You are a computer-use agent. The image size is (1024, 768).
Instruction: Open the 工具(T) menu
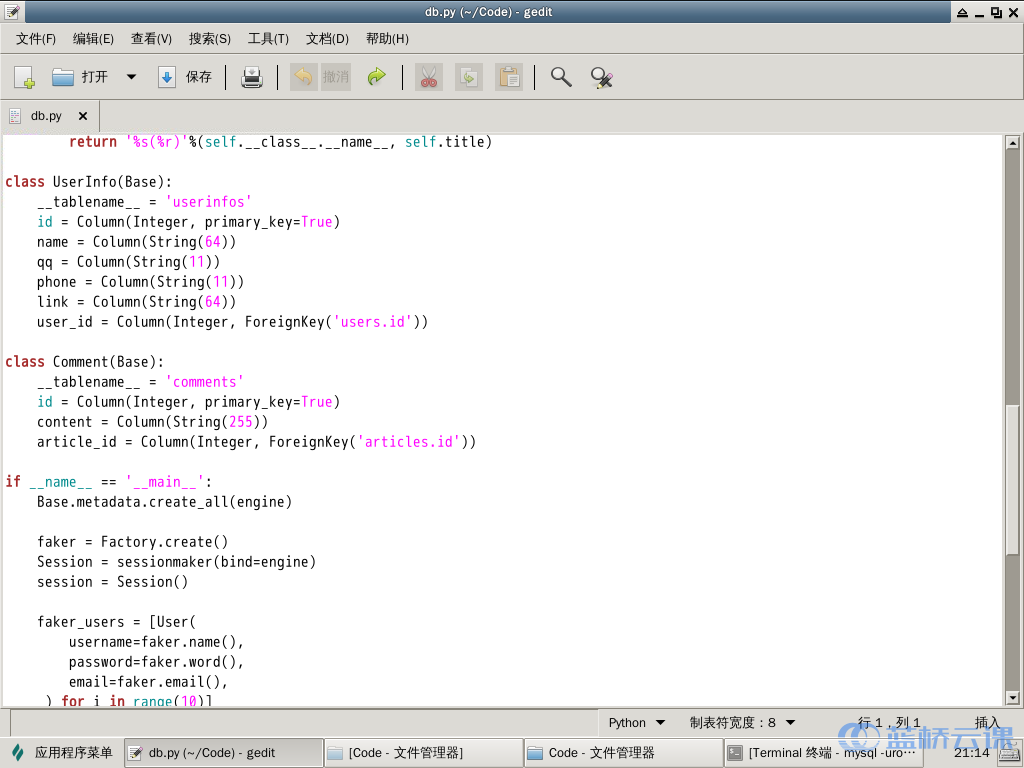[268, 39]
